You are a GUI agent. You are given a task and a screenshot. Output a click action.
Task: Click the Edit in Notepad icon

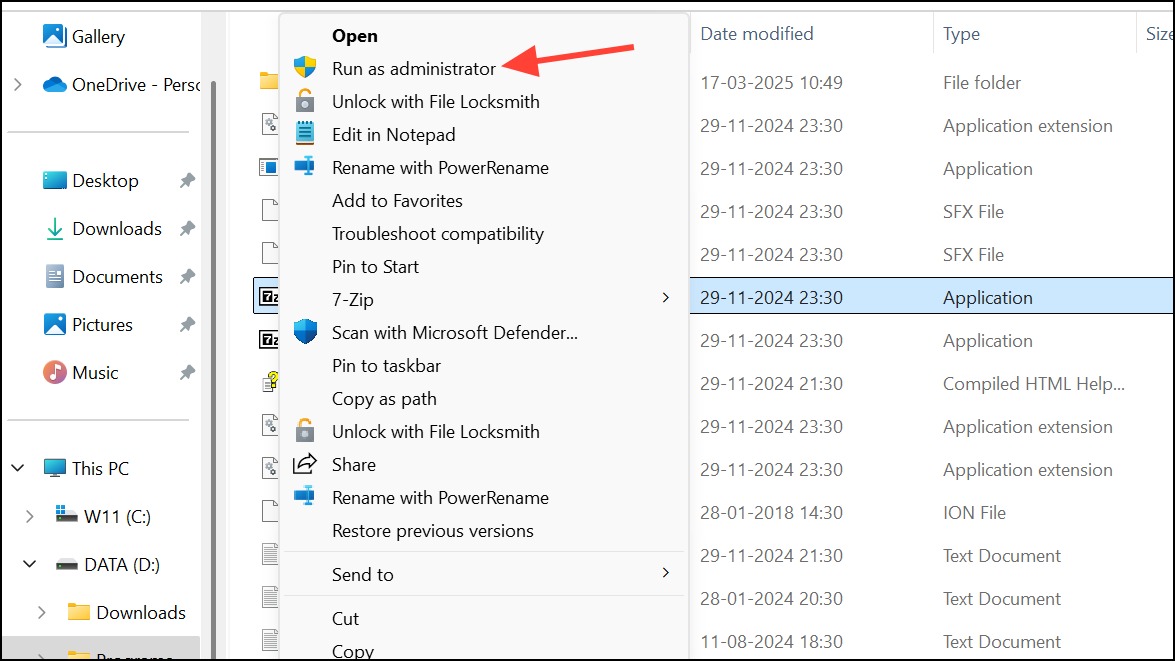[x=305, y=134]
